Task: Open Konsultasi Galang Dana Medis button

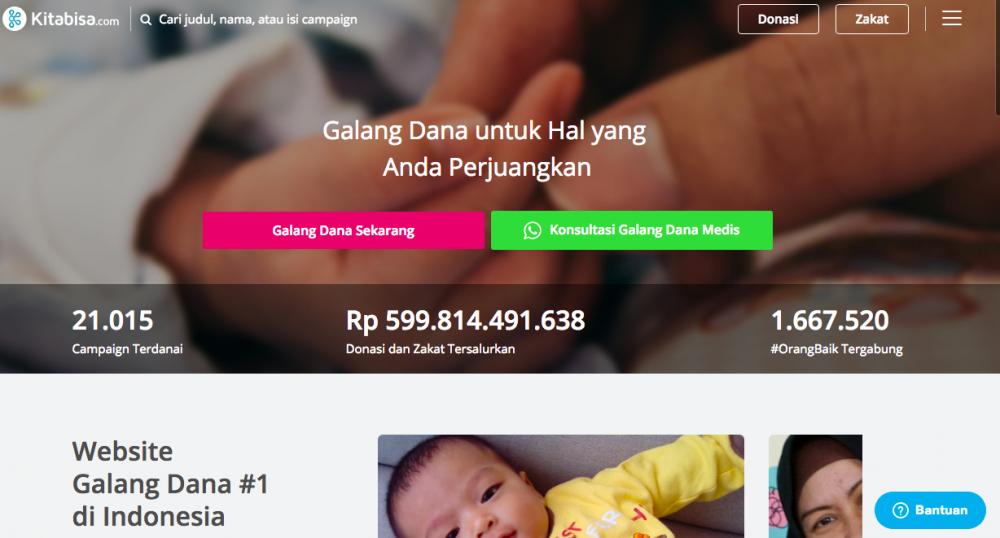Action: (x=631, y=230)
